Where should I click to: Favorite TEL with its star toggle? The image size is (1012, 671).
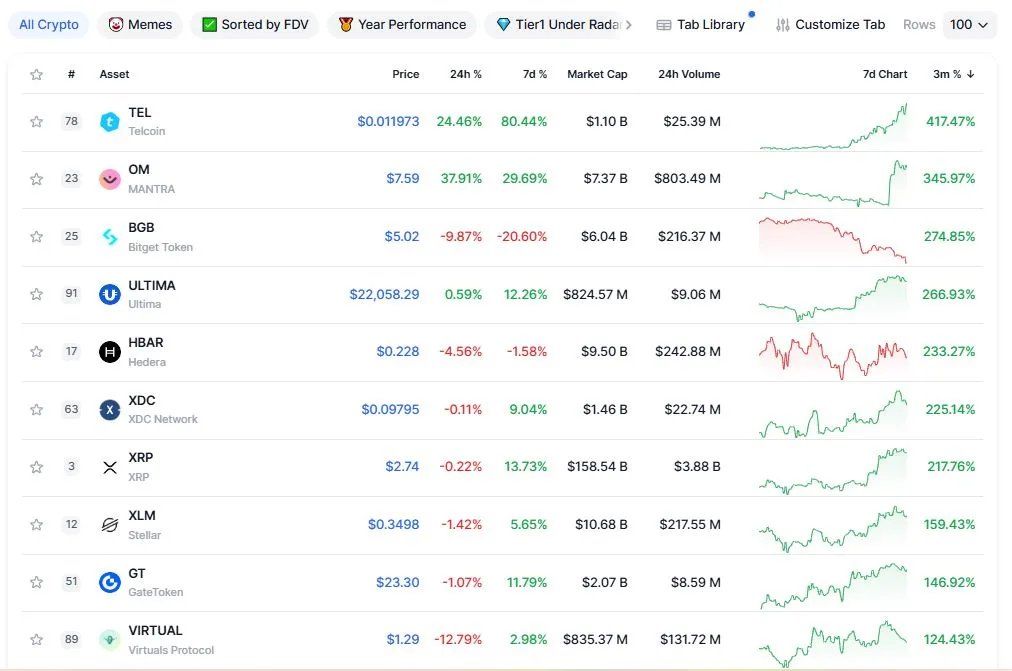(x=37, y=121)
